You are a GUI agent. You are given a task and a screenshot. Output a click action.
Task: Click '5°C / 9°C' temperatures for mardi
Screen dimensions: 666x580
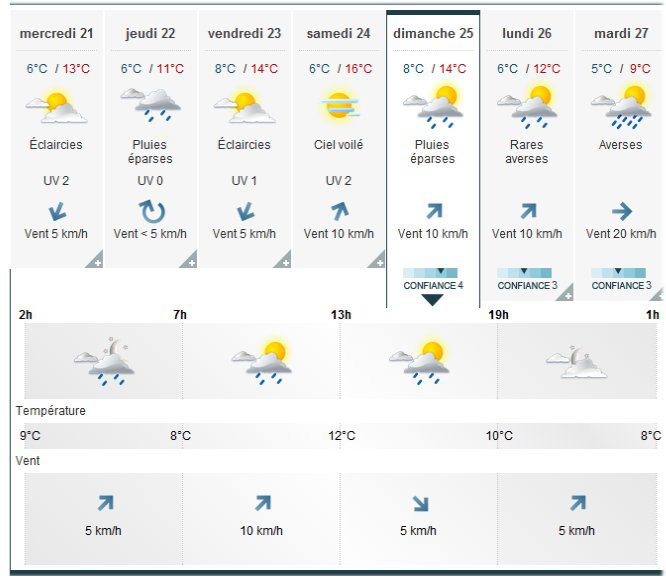click(621, 68)
